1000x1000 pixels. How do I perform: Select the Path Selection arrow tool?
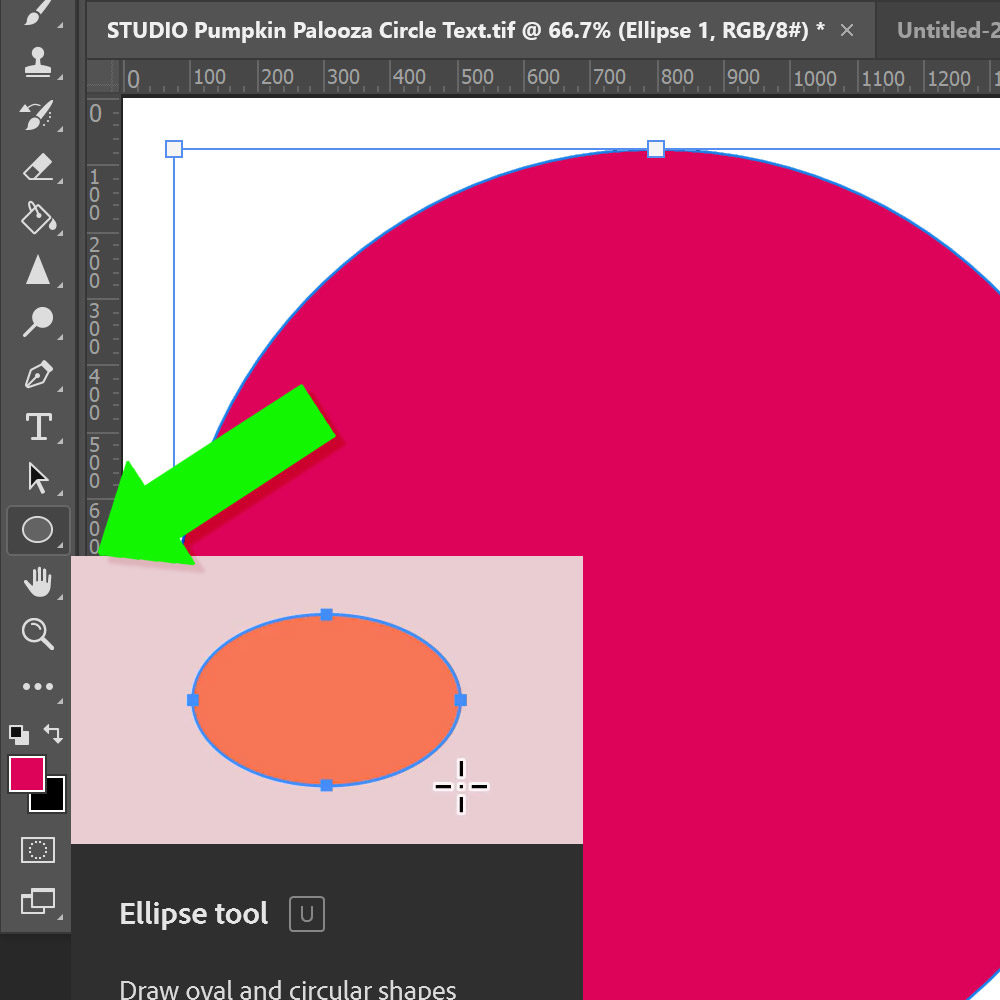pos(38,478)
